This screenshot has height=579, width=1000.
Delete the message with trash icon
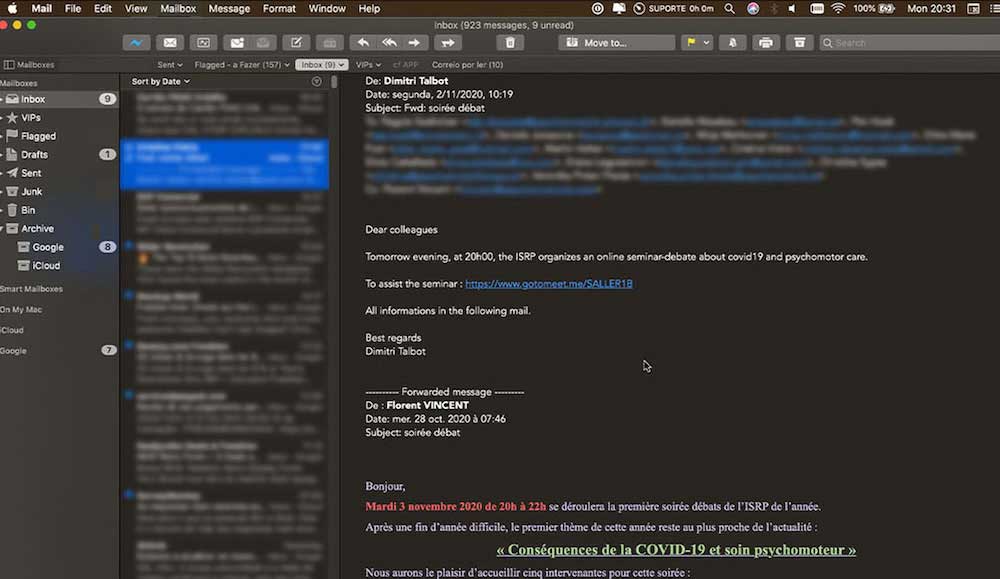[510, 43]
